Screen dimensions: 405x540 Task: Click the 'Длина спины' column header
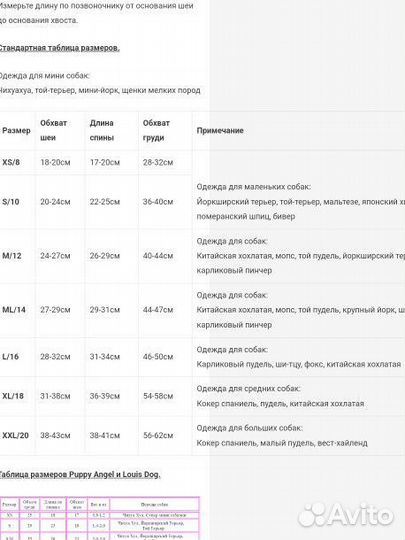pos(102,130)
